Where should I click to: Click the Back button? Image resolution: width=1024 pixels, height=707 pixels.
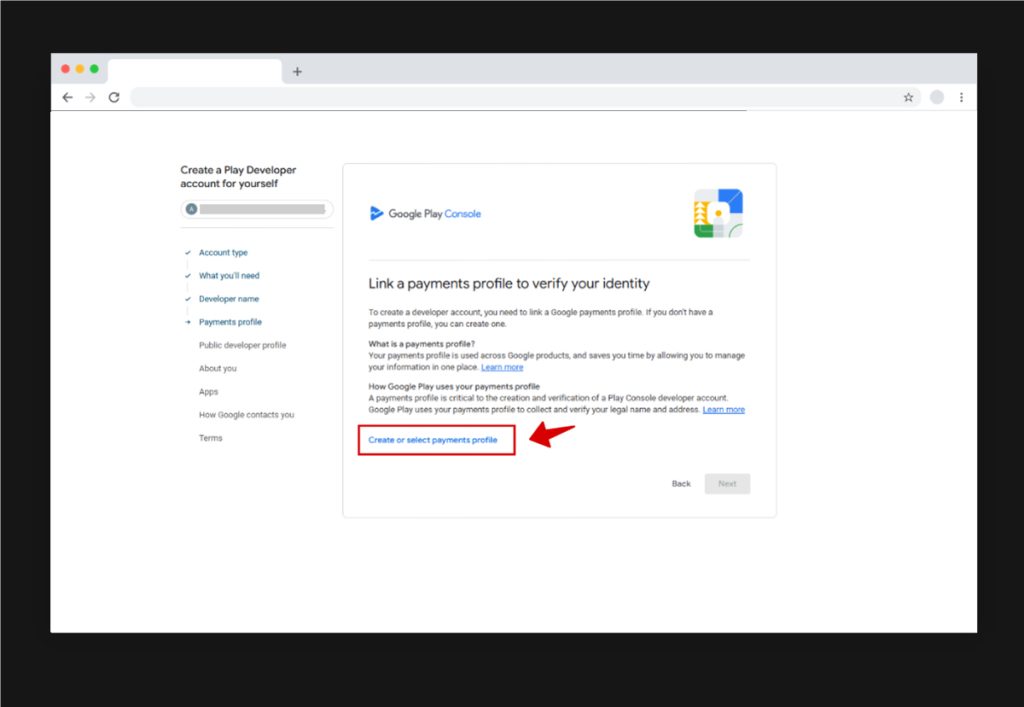click(x=681, y=484)
